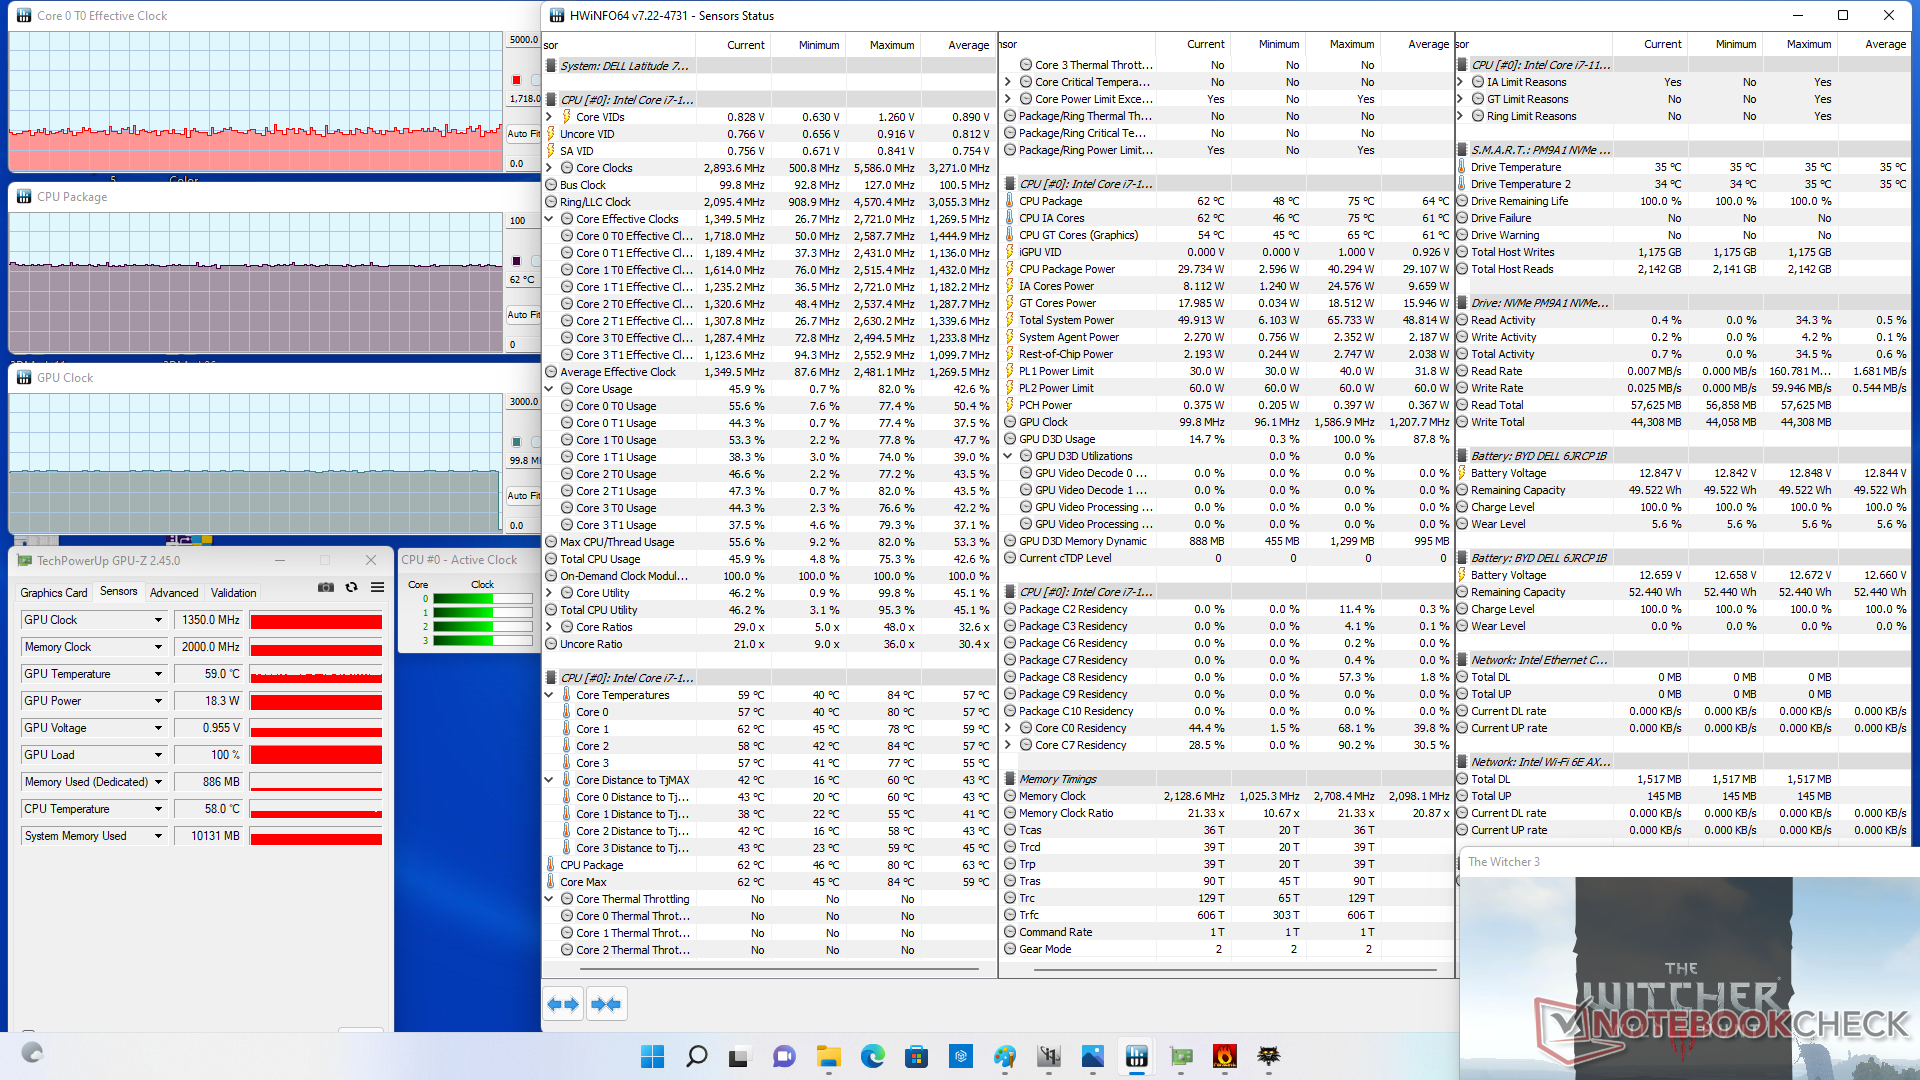Open the GPU-Z hamburger menu

pyautogui.click(x=377, y=588)
